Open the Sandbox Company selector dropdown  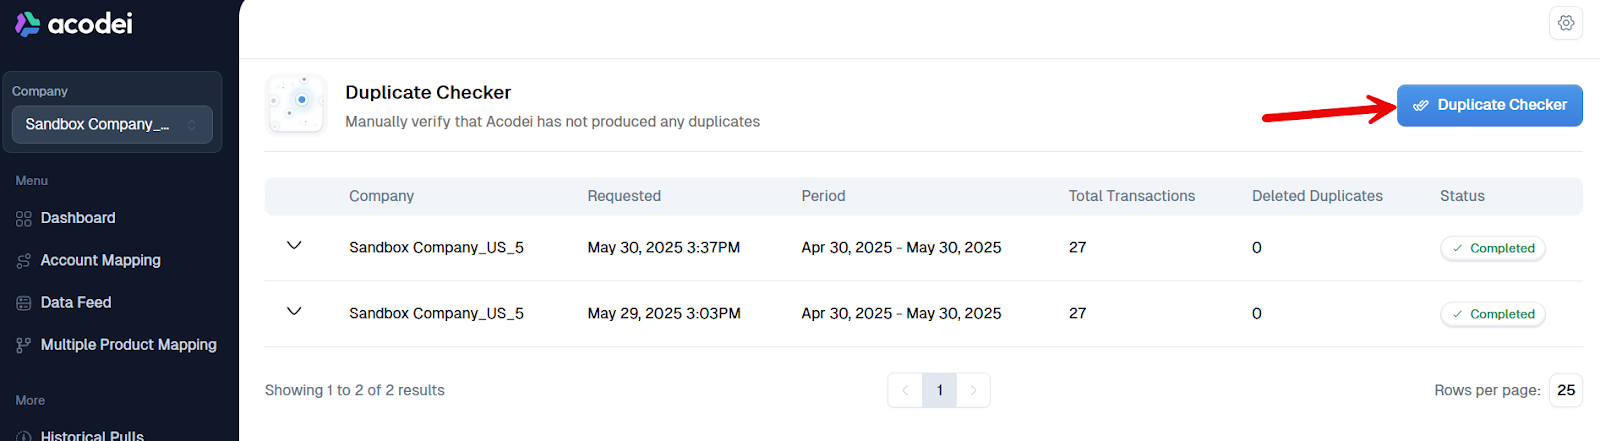click(112, 125)
